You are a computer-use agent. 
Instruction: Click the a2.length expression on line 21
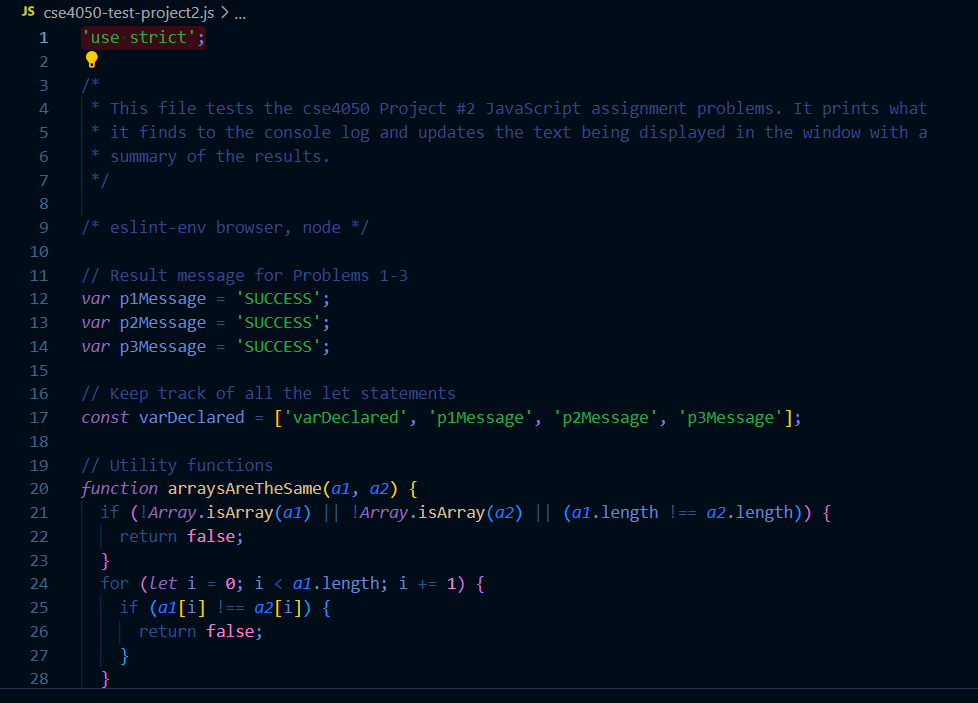750,513
